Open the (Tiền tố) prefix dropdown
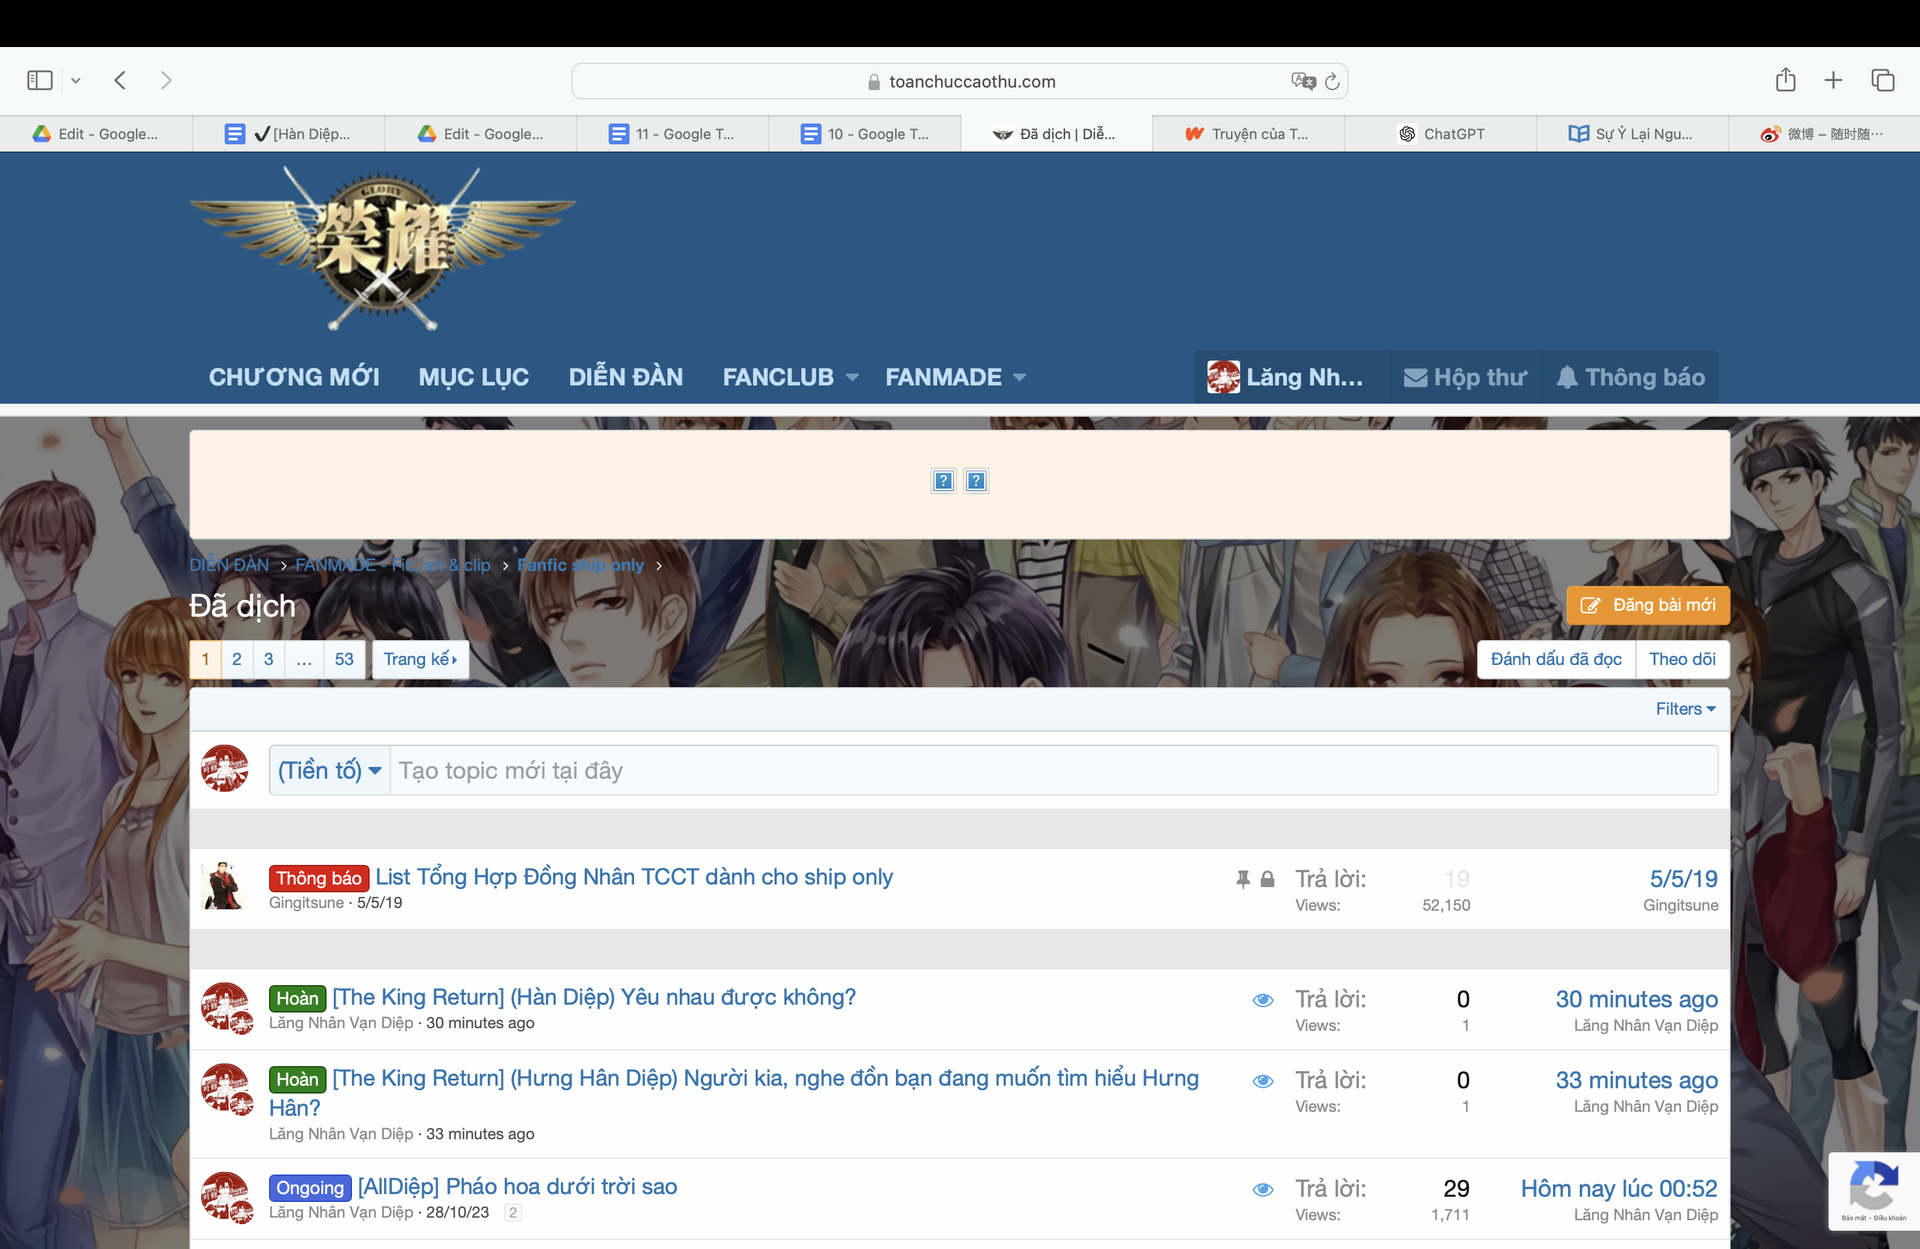 point(330,770)
